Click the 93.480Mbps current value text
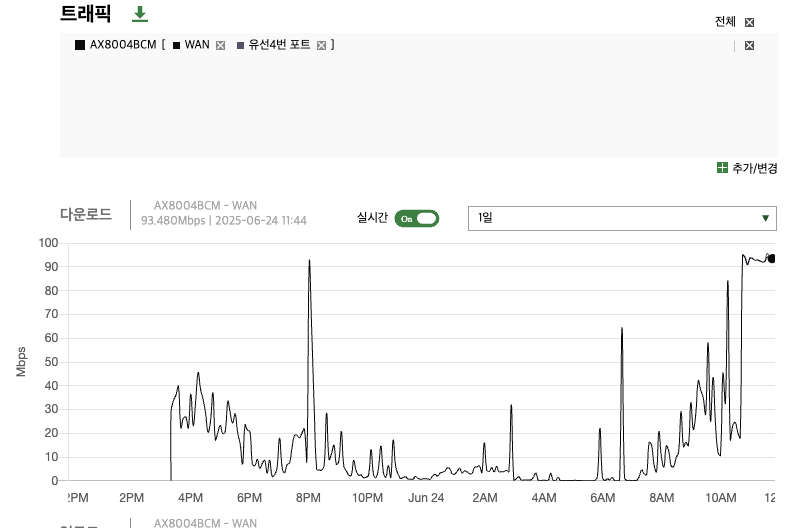The width and height of the screenshot is (789, 528). tap(173, 220)
